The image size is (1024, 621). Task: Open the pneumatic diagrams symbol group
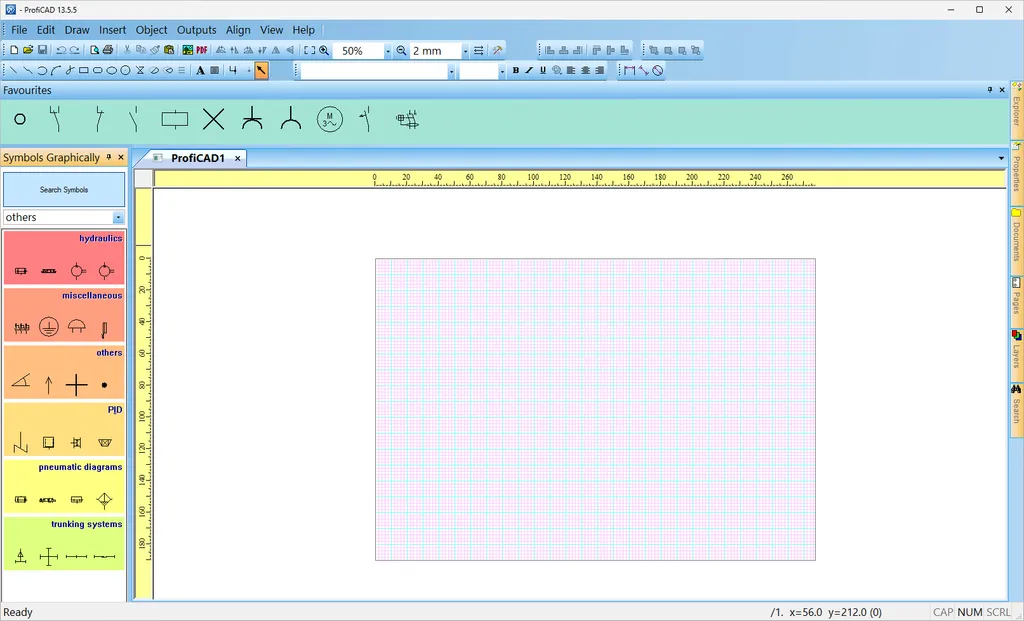64,486
